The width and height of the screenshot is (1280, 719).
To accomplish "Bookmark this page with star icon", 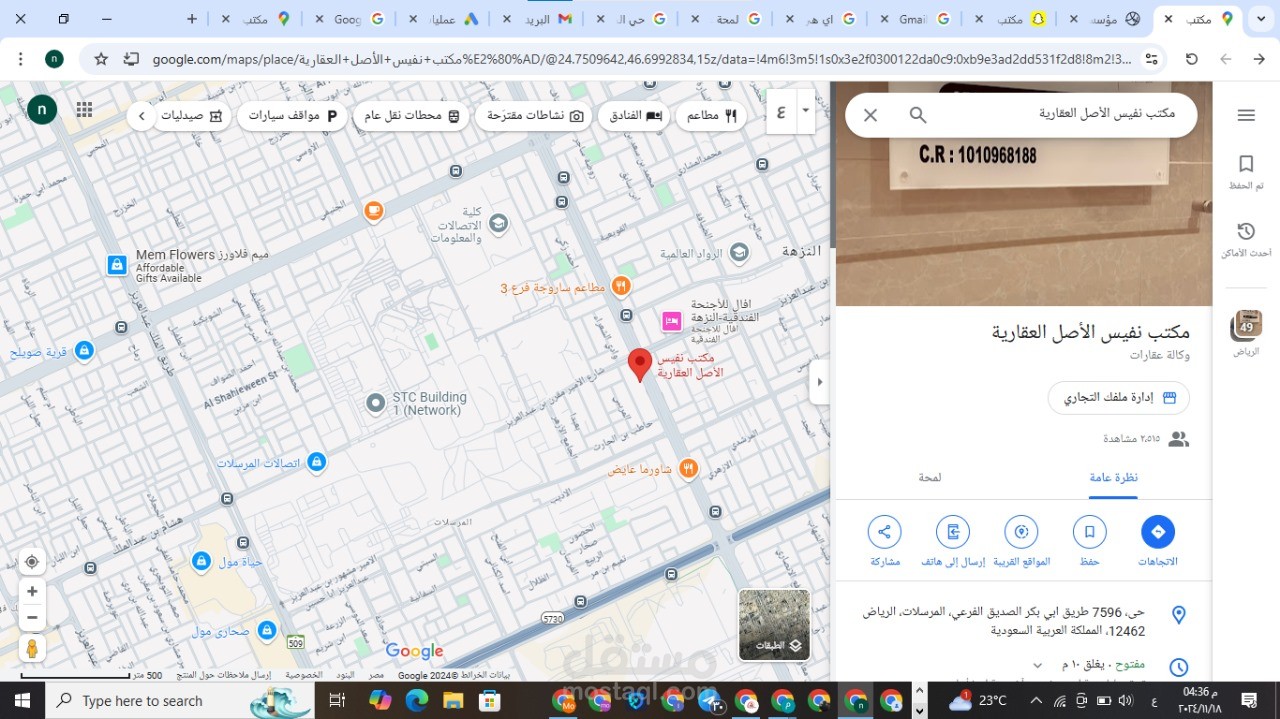I will tap(101, 59).
